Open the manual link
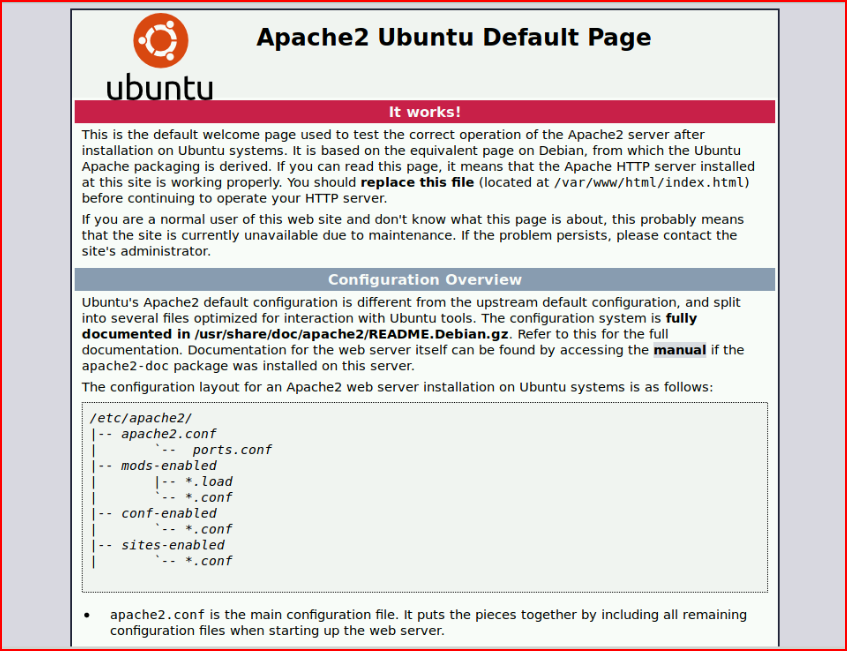The image size is (847, 651). (680, 350)
